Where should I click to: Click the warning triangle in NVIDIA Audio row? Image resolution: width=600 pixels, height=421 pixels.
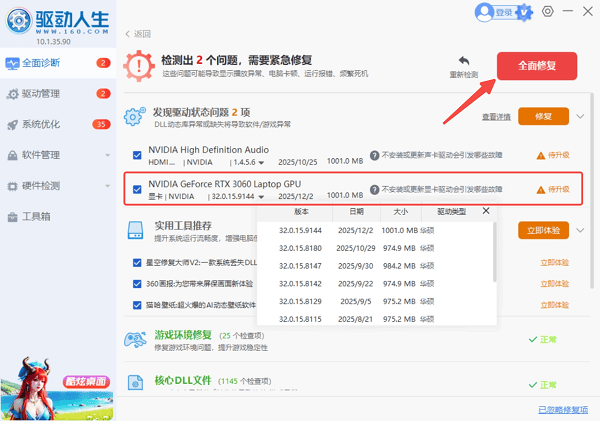541,156
